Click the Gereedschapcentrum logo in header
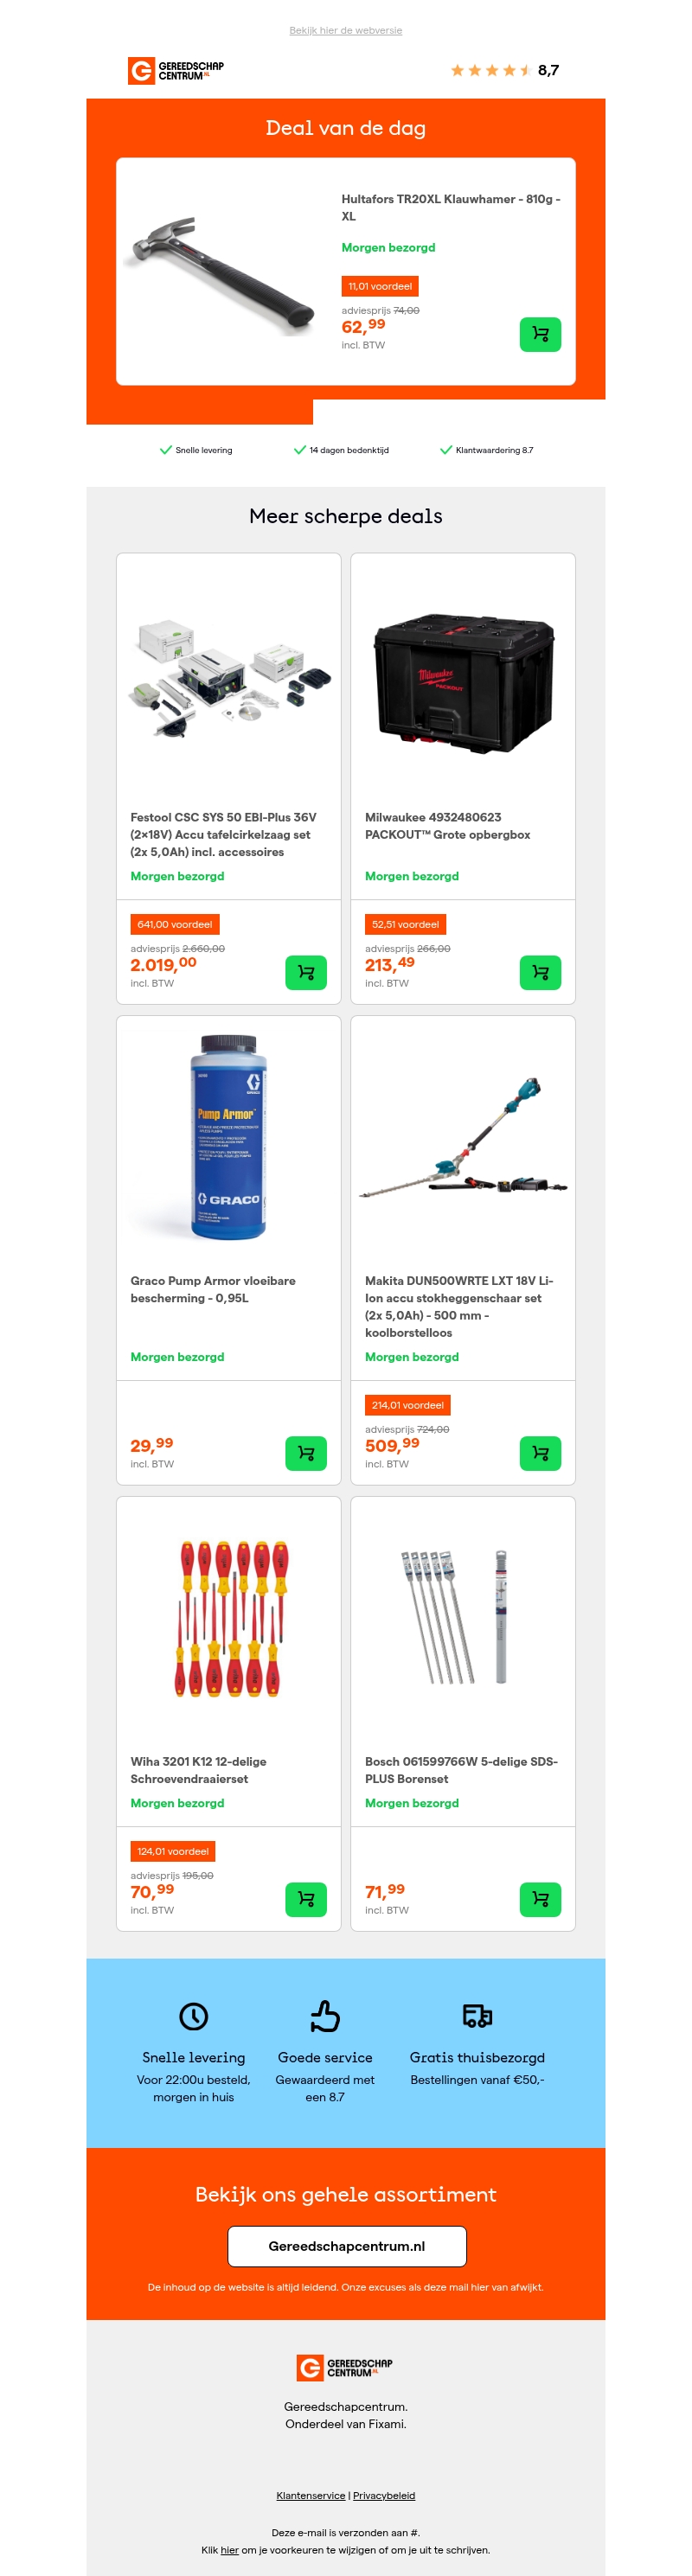 pos(176,70)
